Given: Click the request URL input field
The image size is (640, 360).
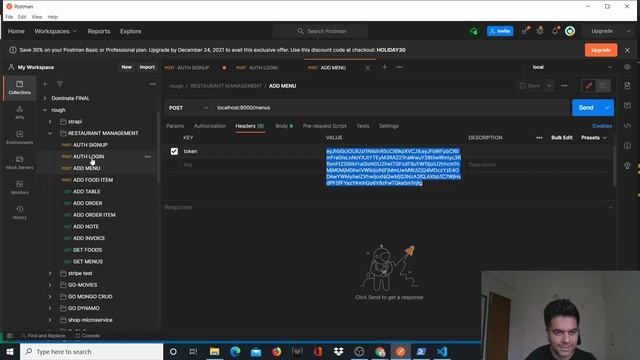Looking at the screenshot, I should 391,108.
